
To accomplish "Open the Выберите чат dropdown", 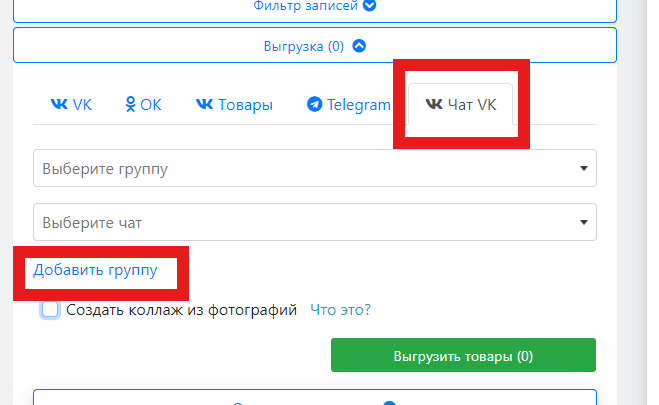I will click(300, 222).
